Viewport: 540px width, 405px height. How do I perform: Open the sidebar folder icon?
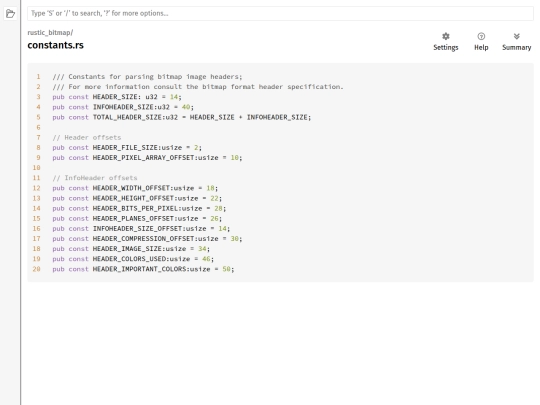[x=10, y=14]
